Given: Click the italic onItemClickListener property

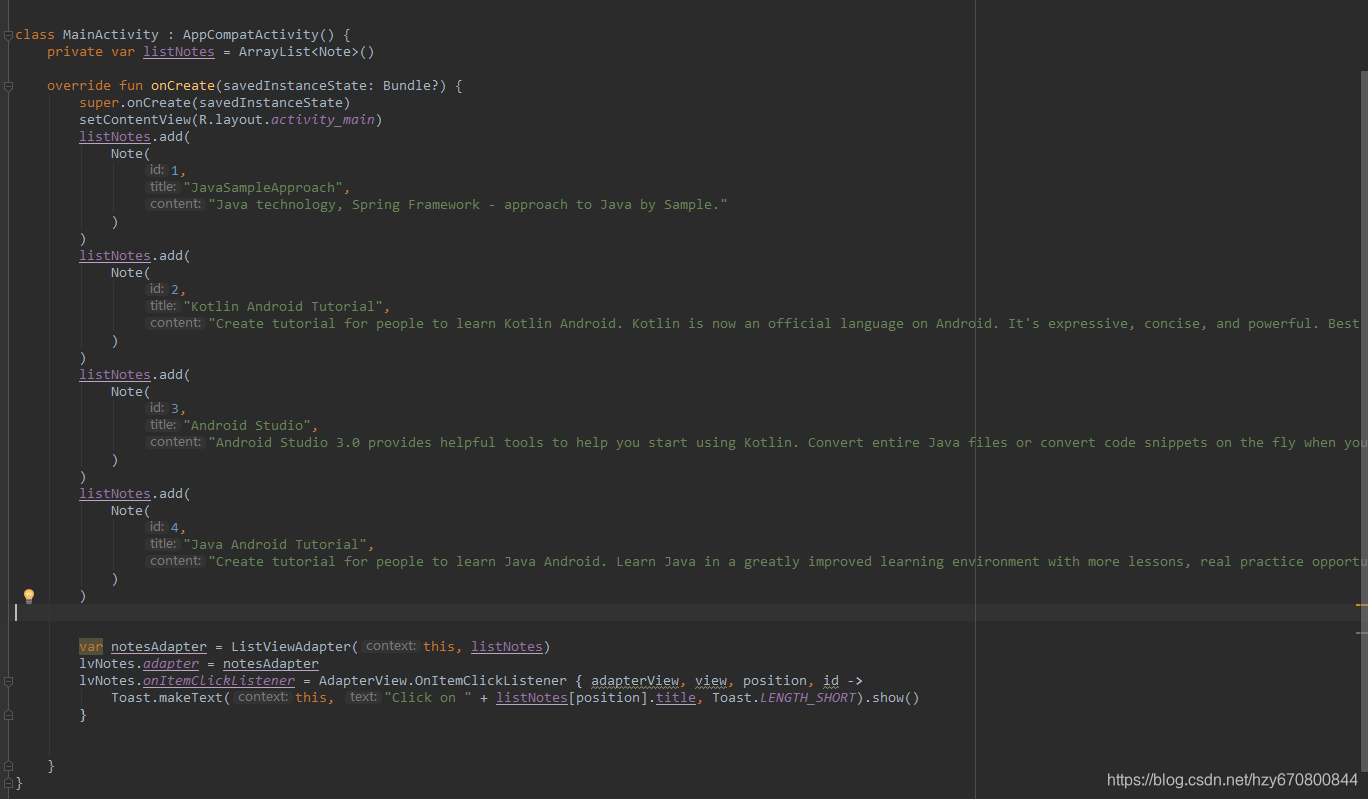Looking at the screenshot, I should [219, 681].
